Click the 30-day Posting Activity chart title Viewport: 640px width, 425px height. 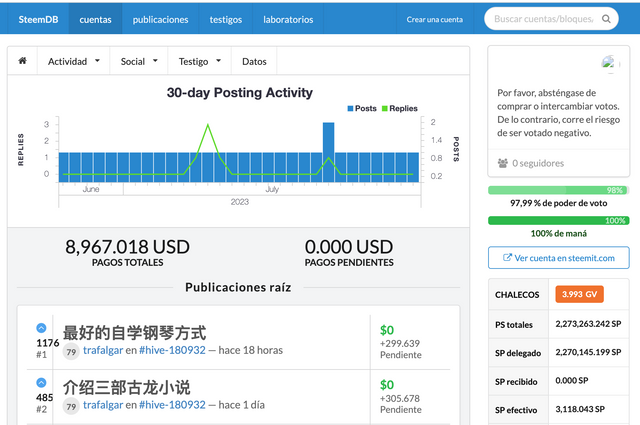pos(240,93)
